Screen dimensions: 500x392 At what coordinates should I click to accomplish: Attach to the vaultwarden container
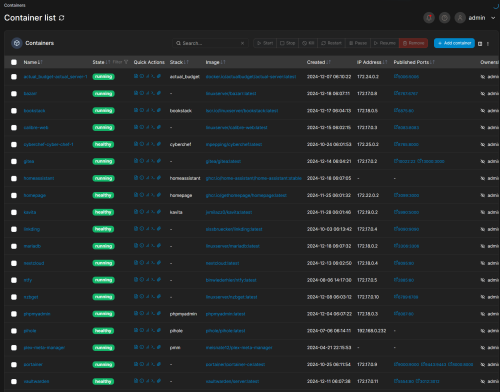(159, 381)
